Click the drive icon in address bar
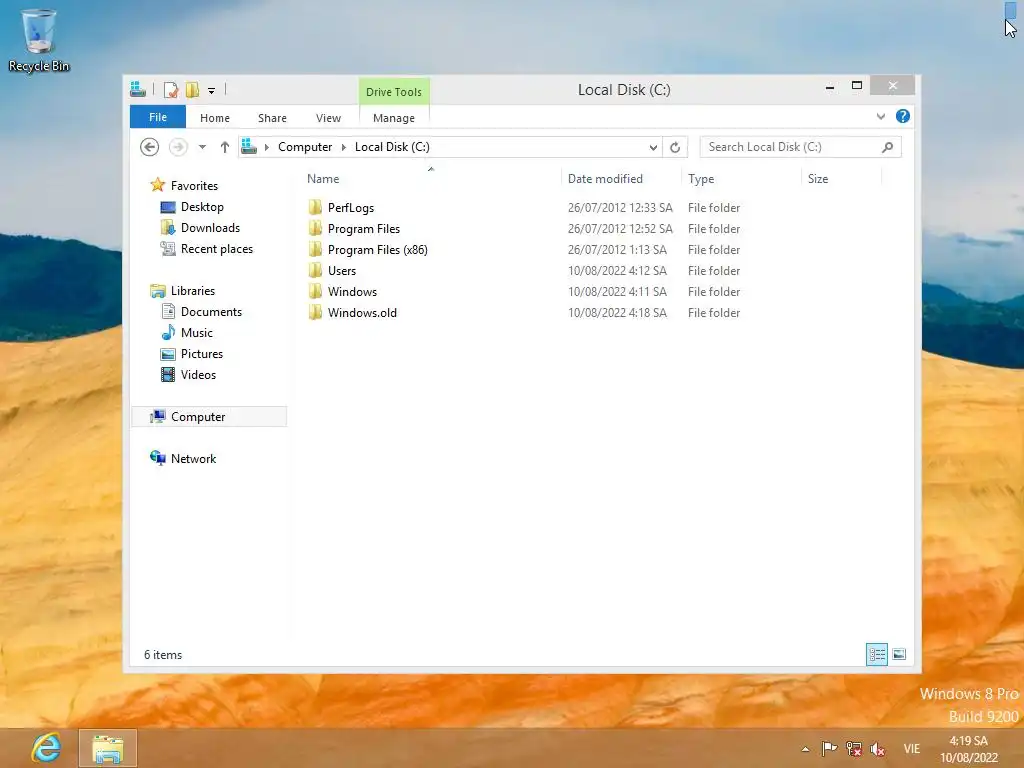 click(249, 147)
